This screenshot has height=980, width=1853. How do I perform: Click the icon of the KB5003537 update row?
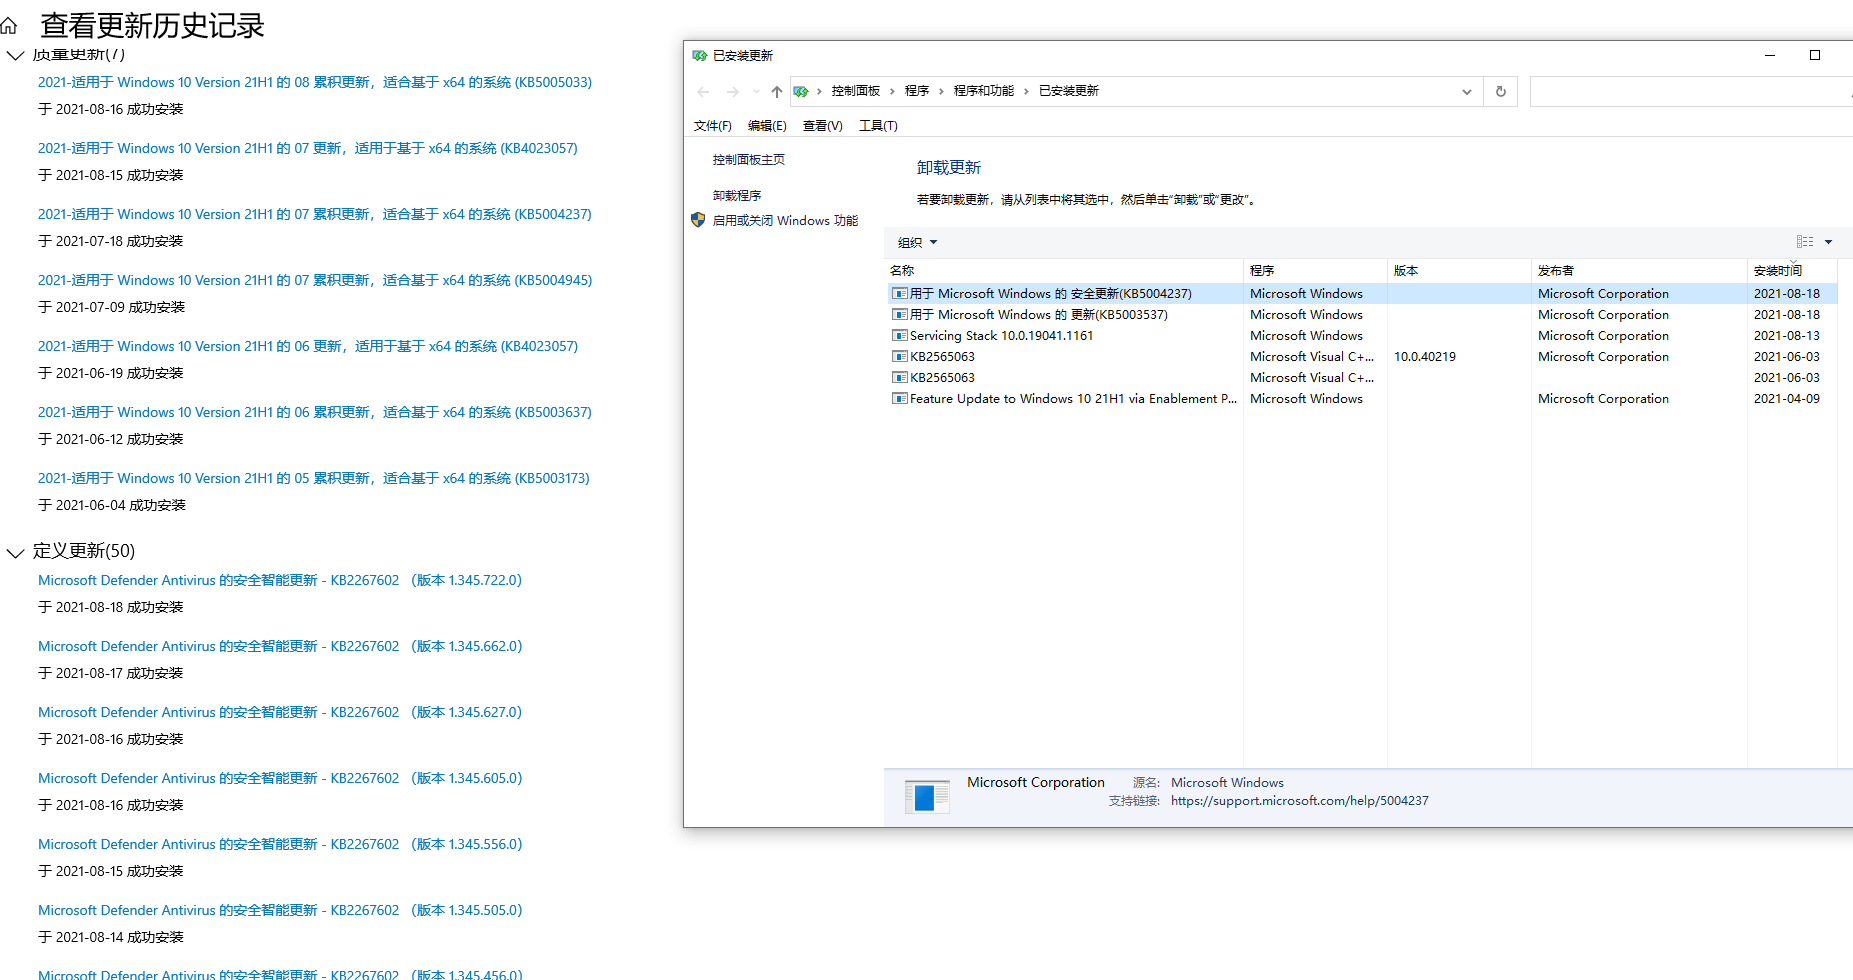pyautogui.click(x=900, y=315)
